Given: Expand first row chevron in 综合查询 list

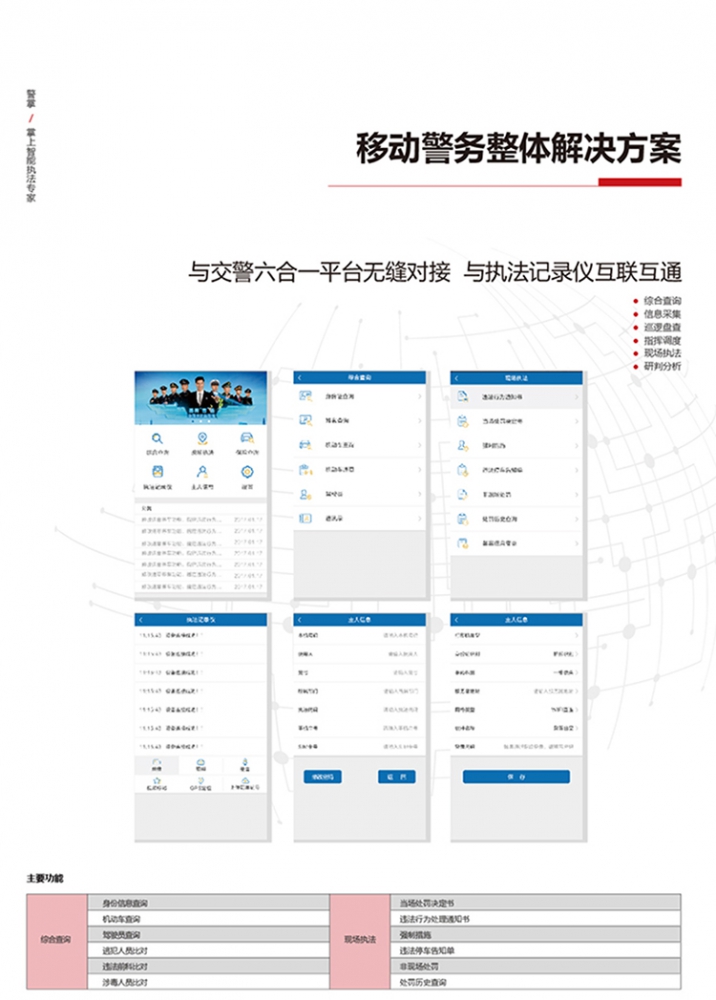Looking at the screenshot, I should (x=419, y=397).
